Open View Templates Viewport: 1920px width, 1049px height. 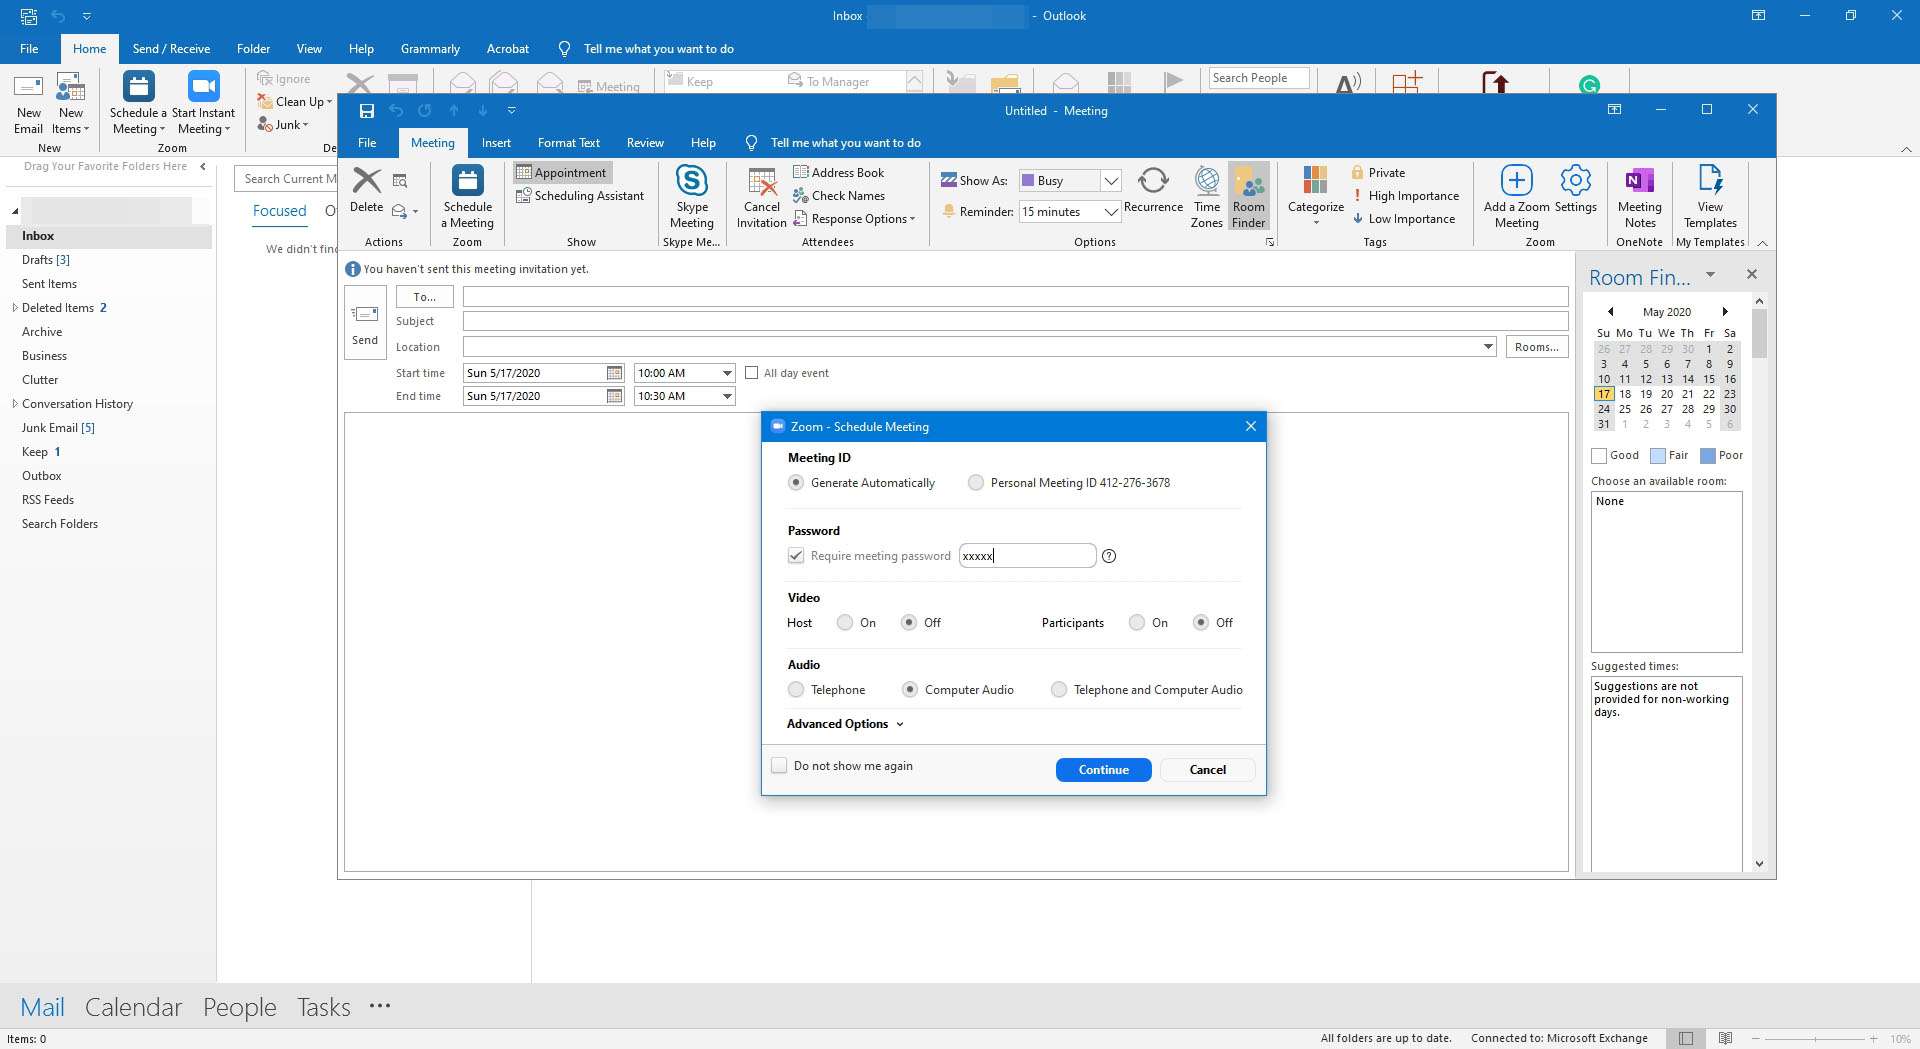pos(1710,197)
